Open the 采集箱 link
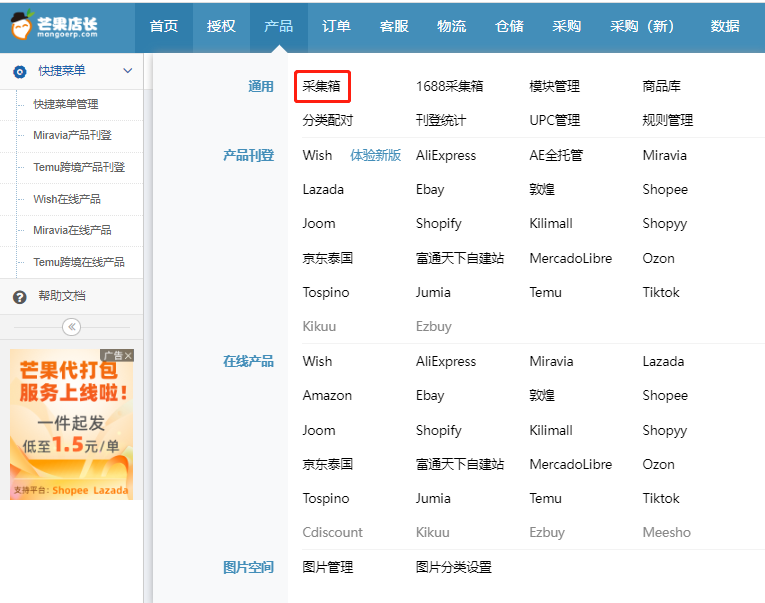Image resolution: width=765 pixels, height=603 pixels. click(322, 86)
